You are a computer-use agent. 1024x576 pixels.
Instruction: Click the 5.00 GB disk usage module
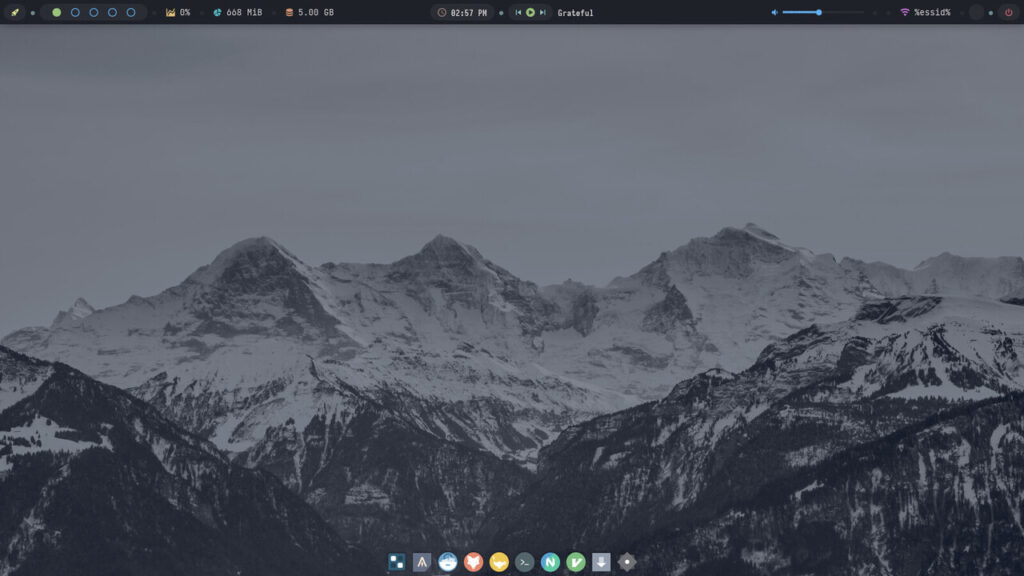click(310, 13)
